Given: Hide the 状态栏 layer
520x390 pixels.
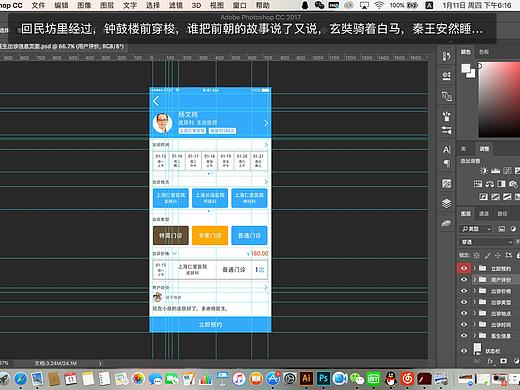Looking at the screenshot, I should click(x=464, y=350).
